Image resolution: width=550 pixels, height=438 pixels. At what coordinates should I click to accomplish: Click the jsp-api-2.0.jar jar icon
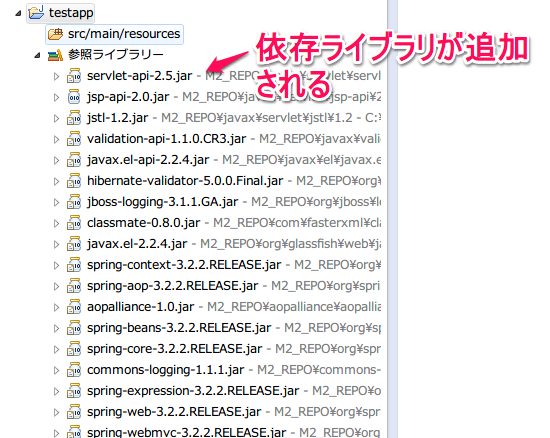pyautogui.click(x=74, y=97)
